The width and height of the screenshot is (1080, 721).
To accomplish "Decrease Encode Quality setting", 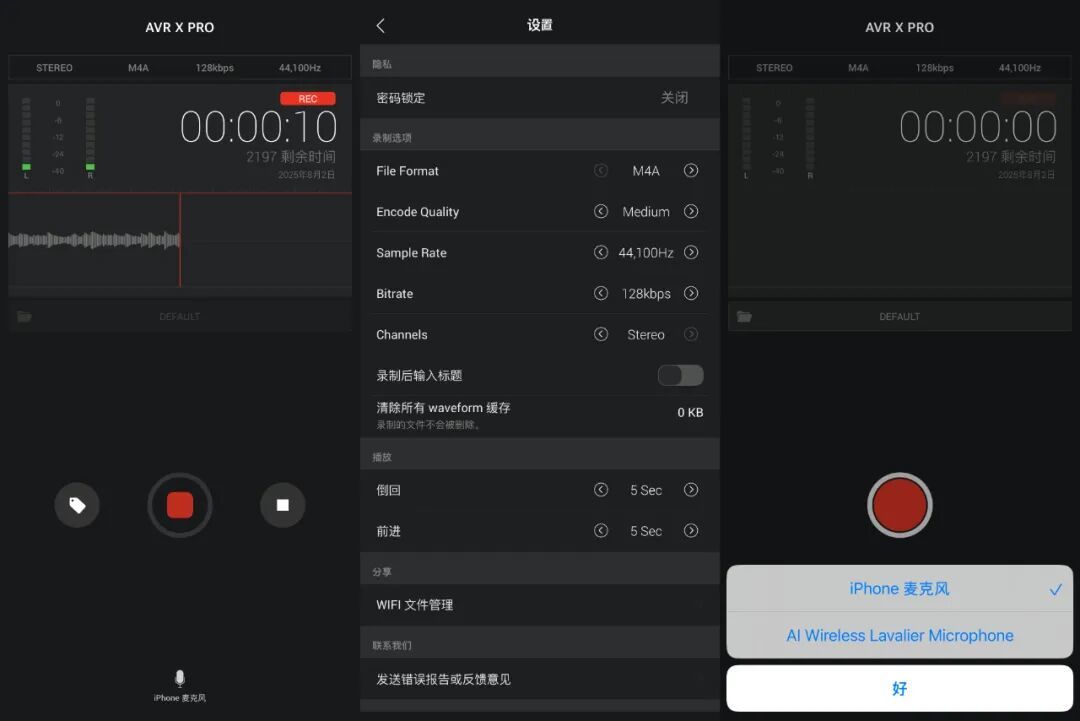I will pyautogui.click(x=601, y=211).
